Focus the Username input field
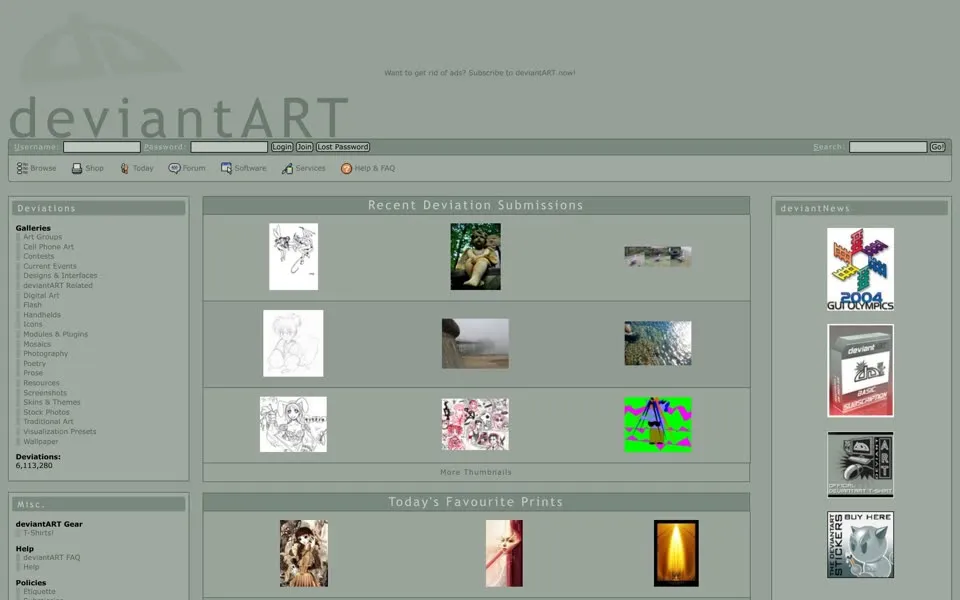This screenshot has height=600, width=960. click(x=102, y=147)
